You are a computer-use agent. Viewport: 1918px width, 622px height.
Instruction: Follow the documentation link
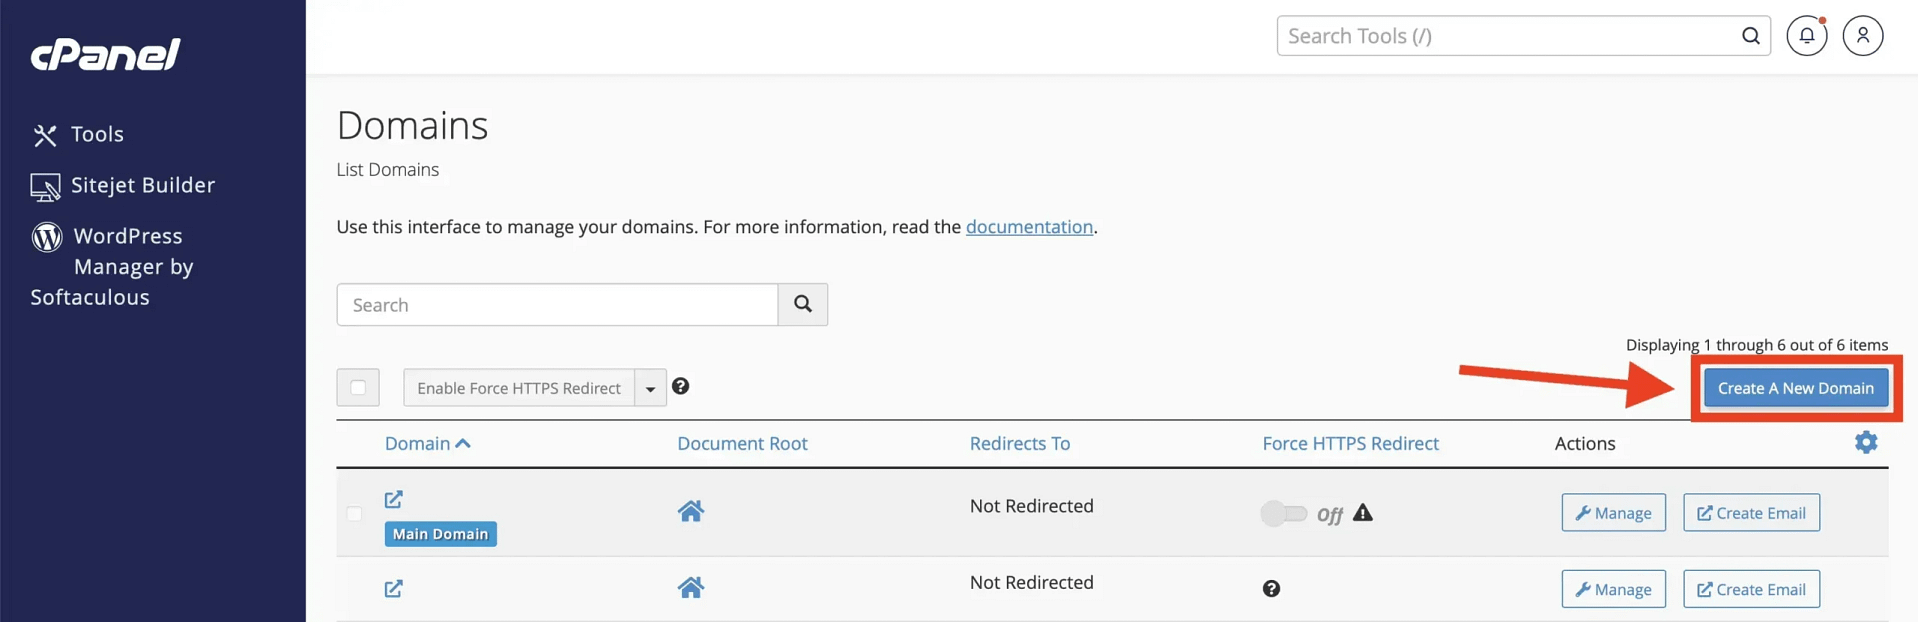1029,227
